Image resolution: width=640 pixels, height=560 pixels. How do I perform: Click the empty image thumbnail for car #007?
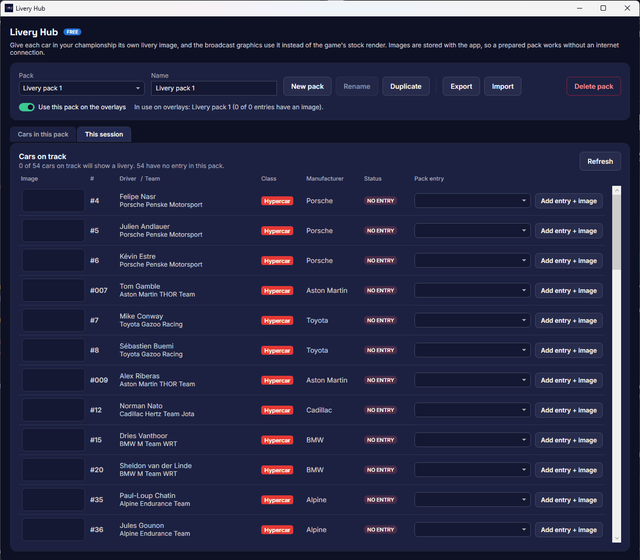[x=53, y=290]
